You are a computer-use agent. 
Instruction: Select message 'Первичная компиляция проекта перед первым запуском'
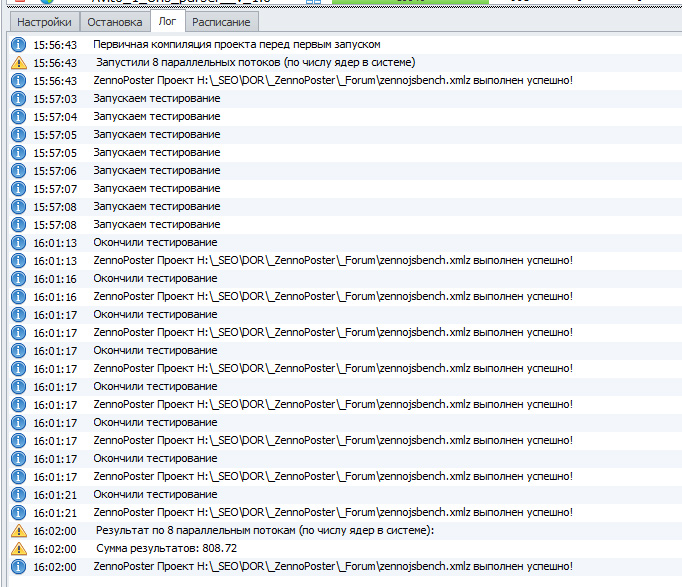[x=237, y=44]
